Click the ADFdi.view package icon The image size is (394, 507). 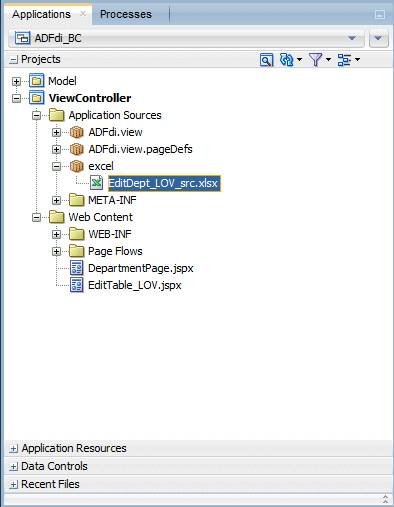click(x=76, y=132)
